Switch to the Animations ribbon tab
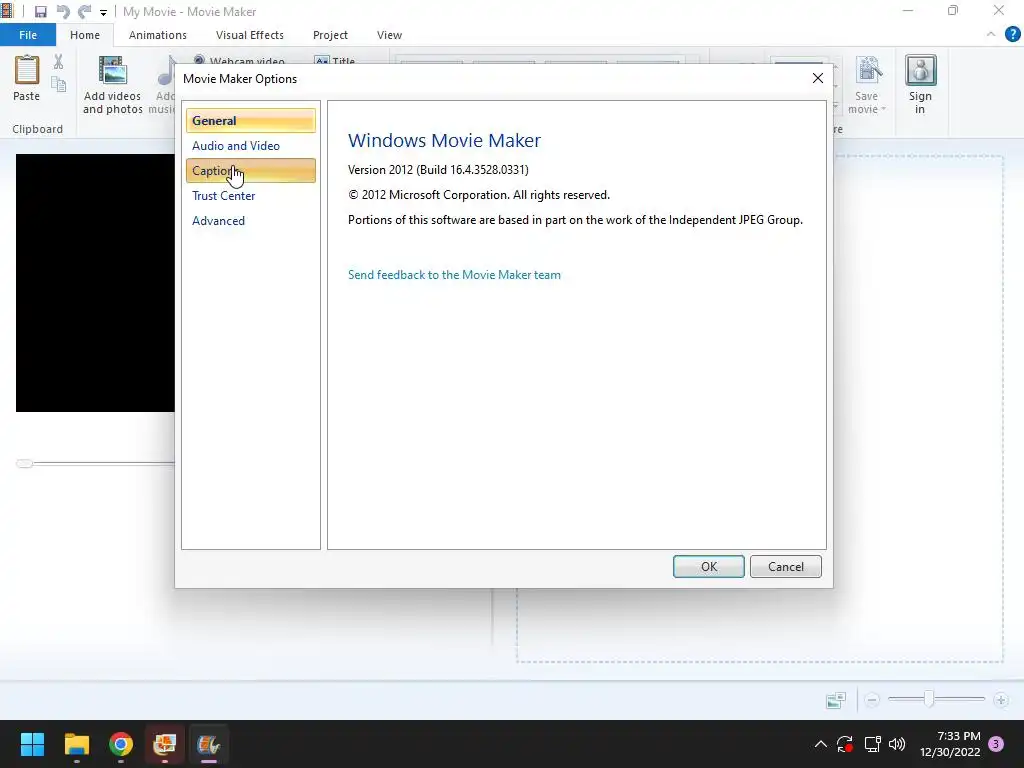 157,35
